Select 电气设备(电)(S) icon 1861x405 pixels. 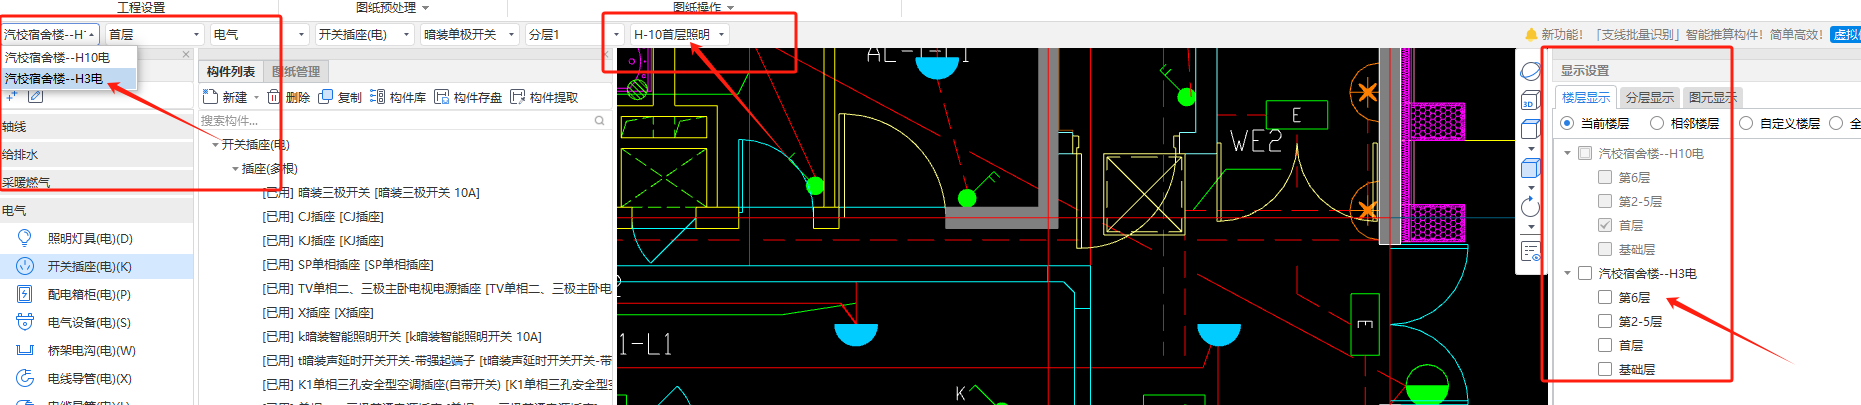pos(25,322)
